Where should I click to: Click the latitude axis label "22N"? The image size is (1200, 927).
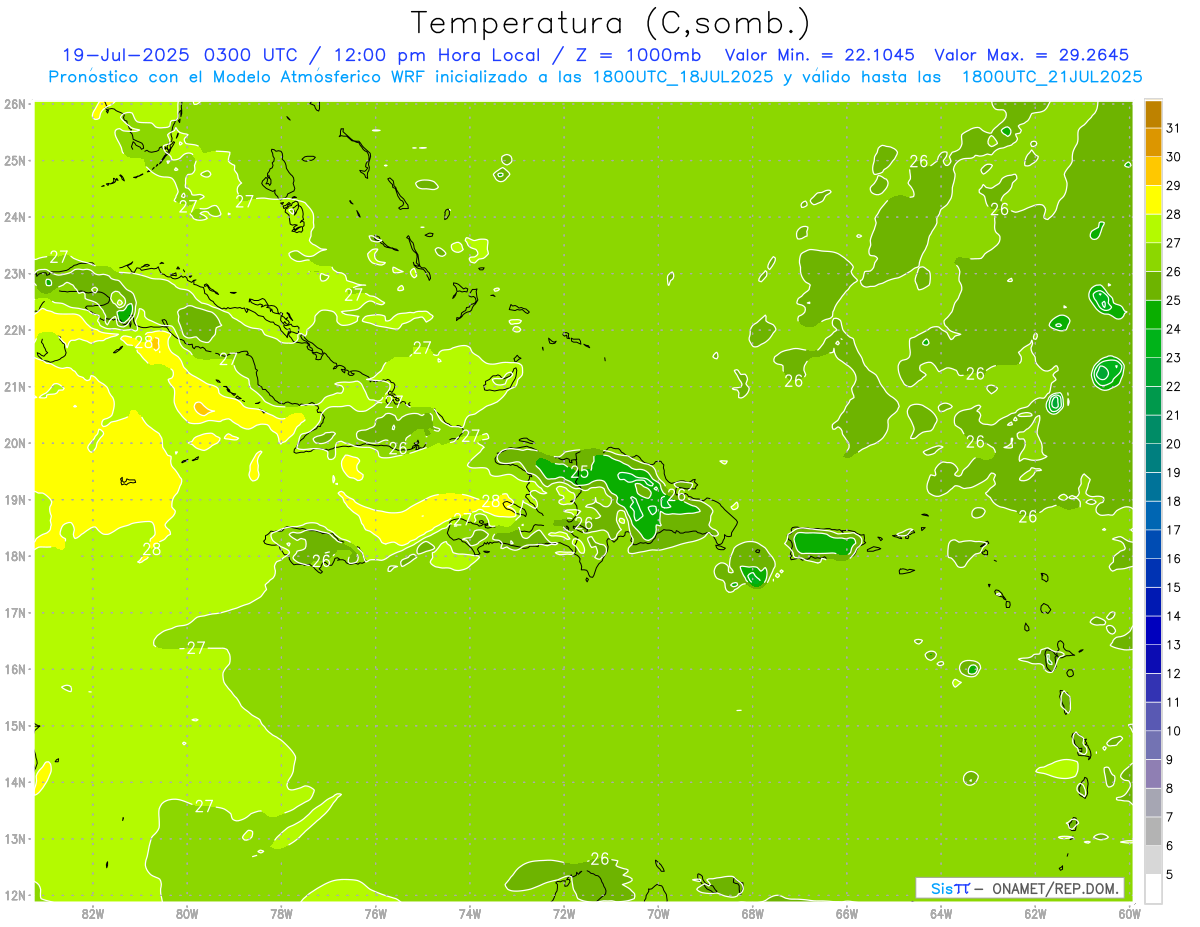pyautogui.click(x=15, y=330)
